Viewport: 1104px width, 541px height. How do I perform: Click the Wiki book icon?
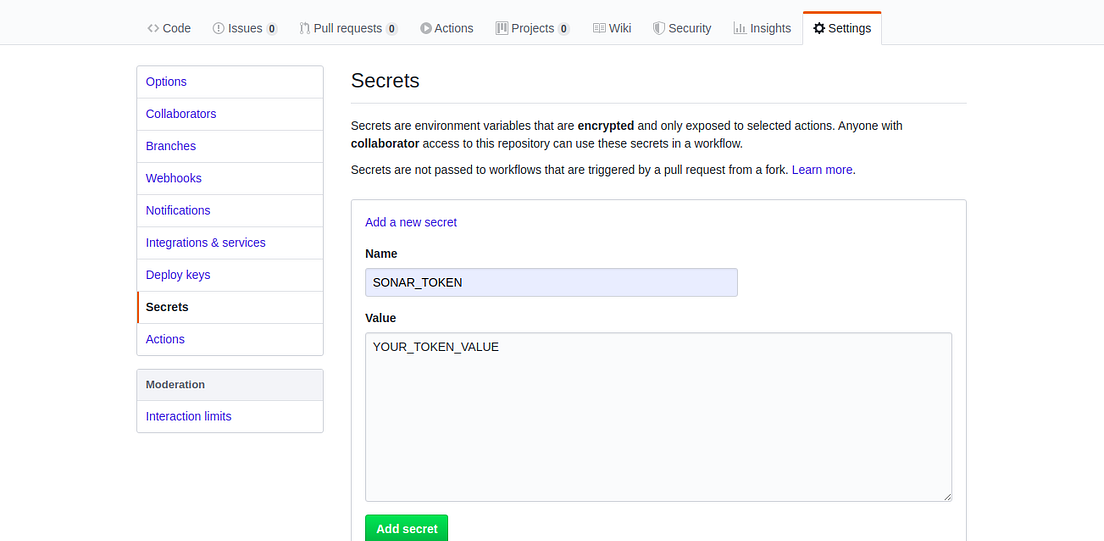[x=599, y=28]
